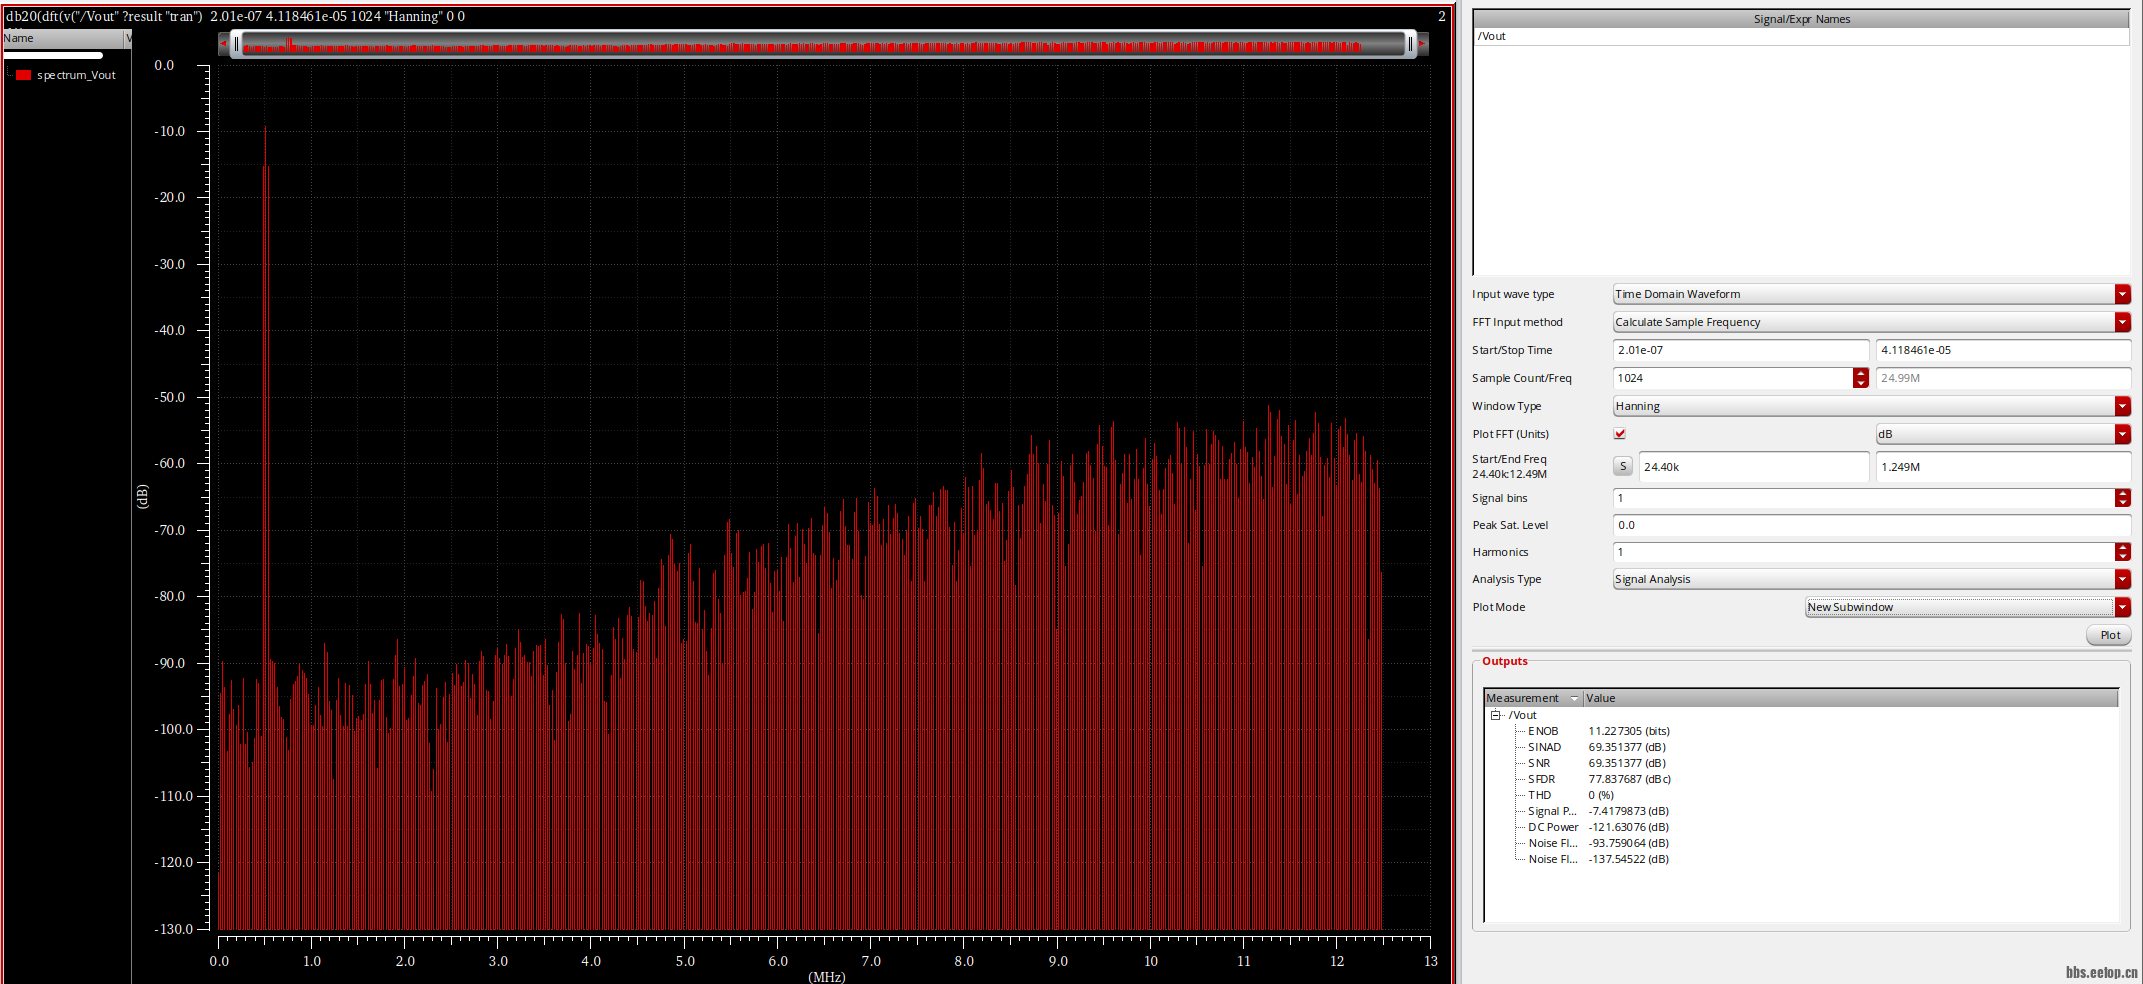Open the Plot Mode New Subwindow dropdown
The image size is (2143, 984).
pyautogui.click(x=2122, y=607)
